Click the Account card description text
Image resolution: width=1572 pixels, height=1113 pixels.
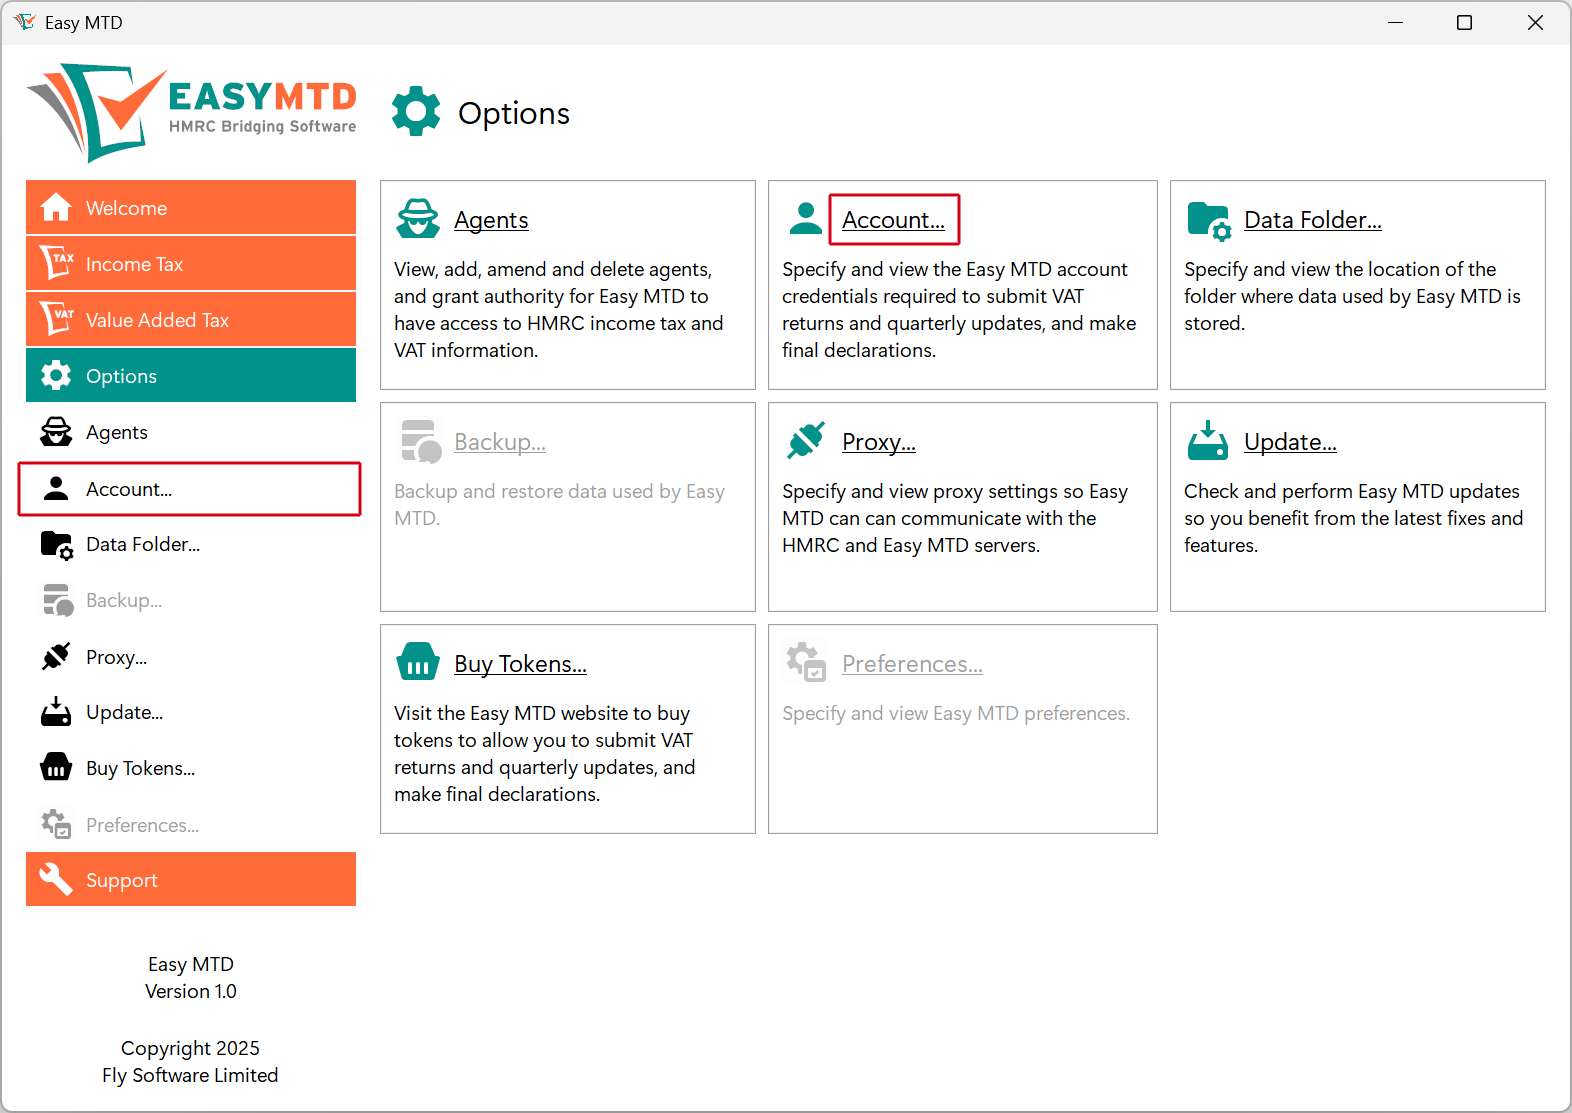[959, 310]
